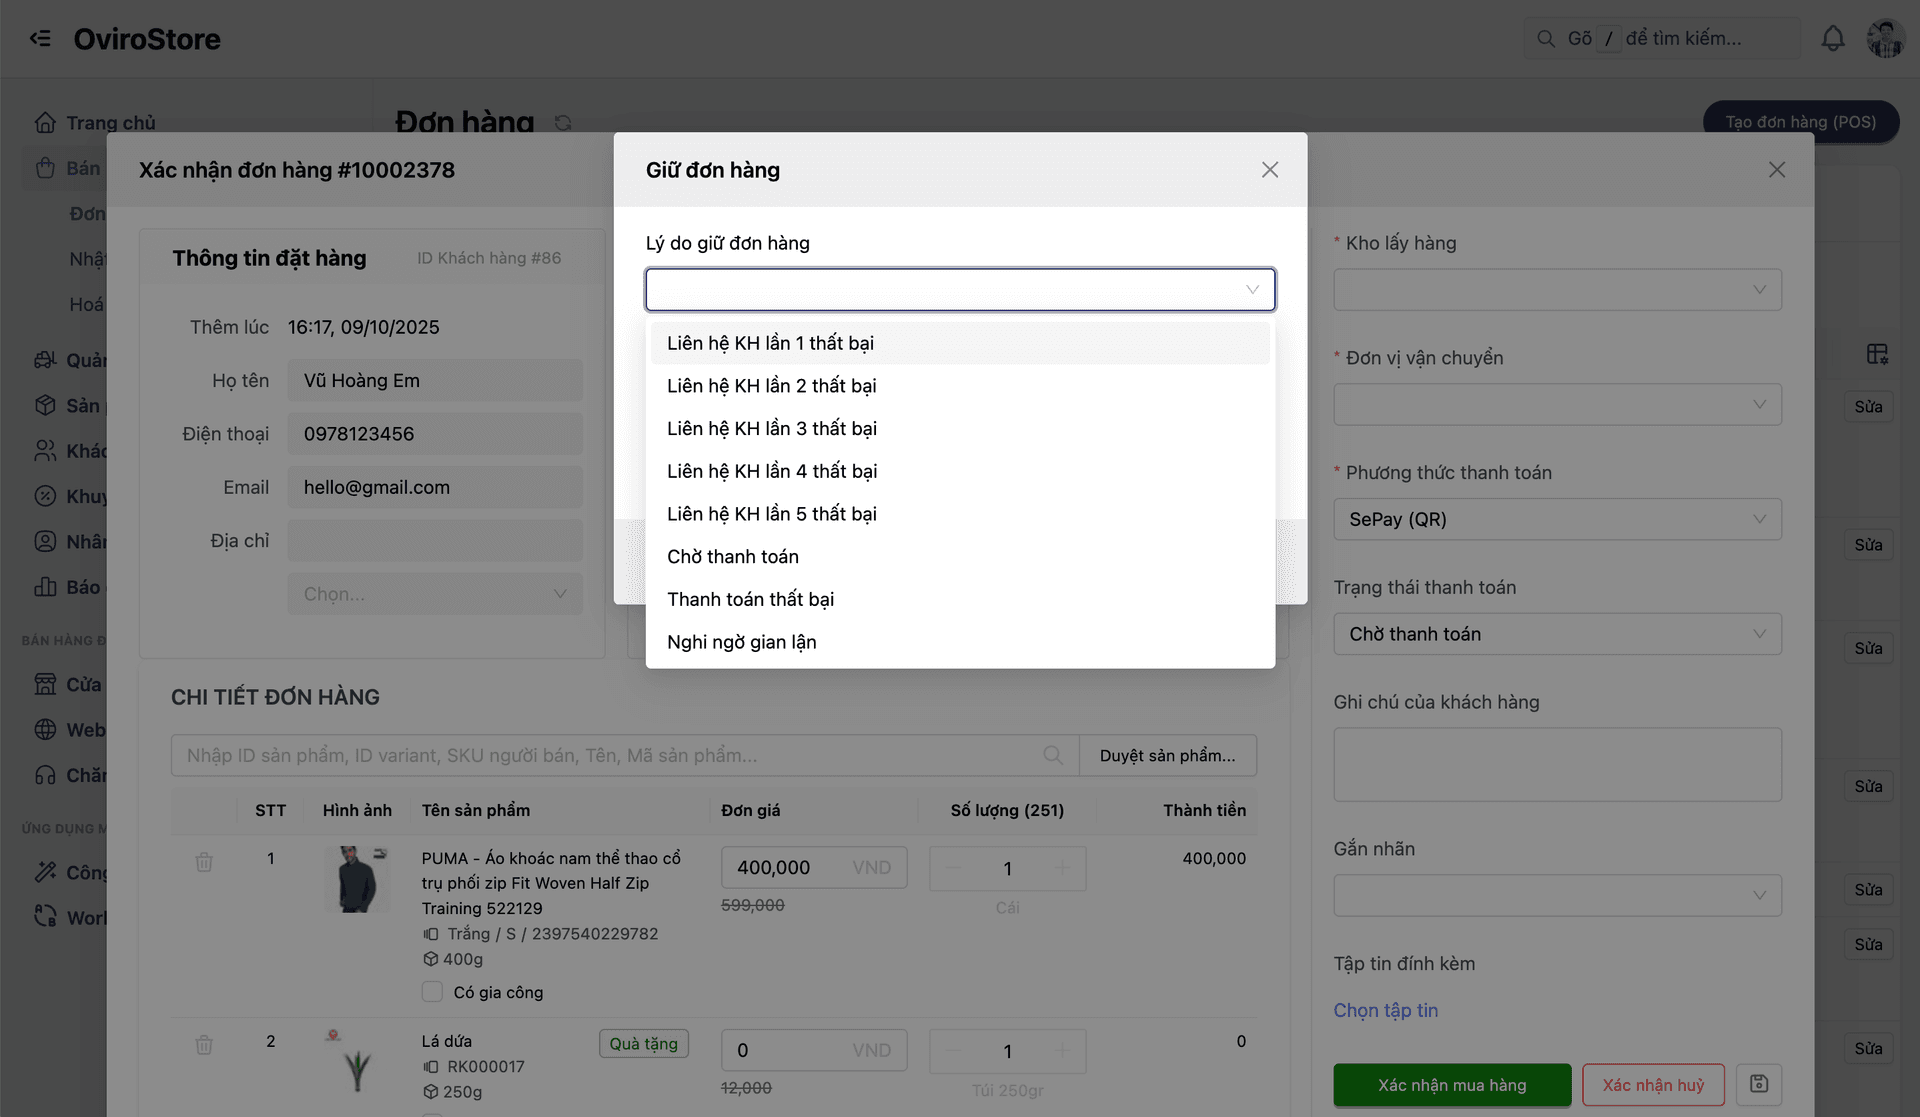Click the table column settings icon
Image resolution: width=1920 pixels, height=1117 pixels.
tap(1877, 354)
